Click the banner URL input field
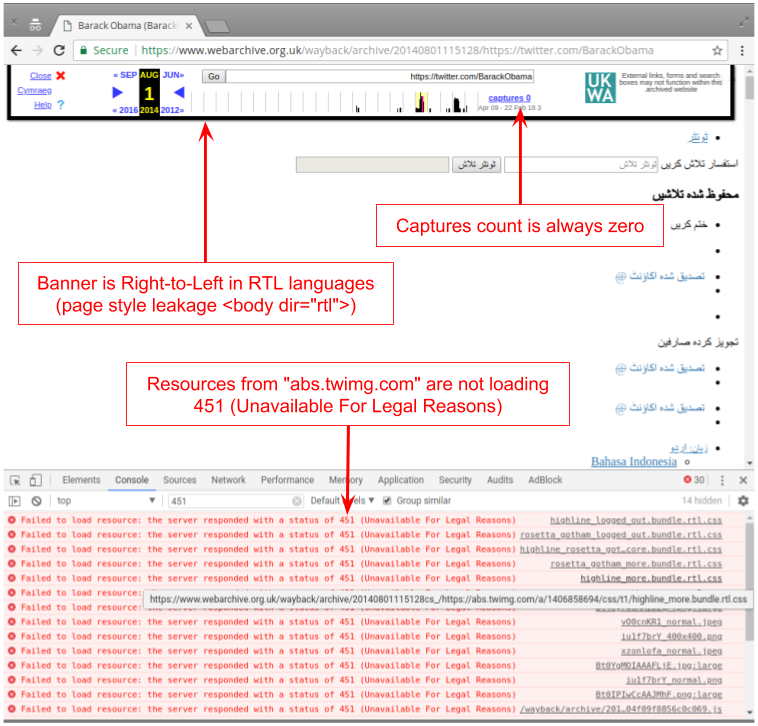The width and height of the screenshot is (758, 726). (379, 76)
